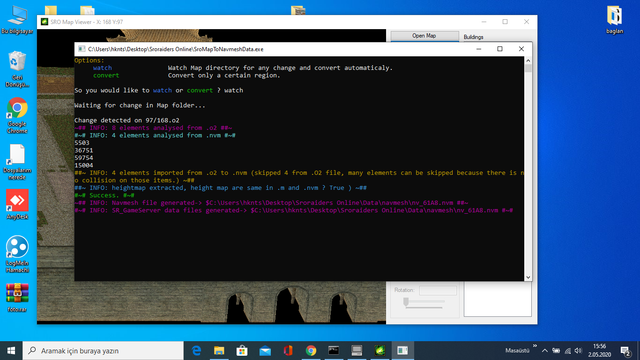Switch to the green SRO Map Viewer taskbar icon
The height and width of the screenshot is (360, 640).
(380, 351)
